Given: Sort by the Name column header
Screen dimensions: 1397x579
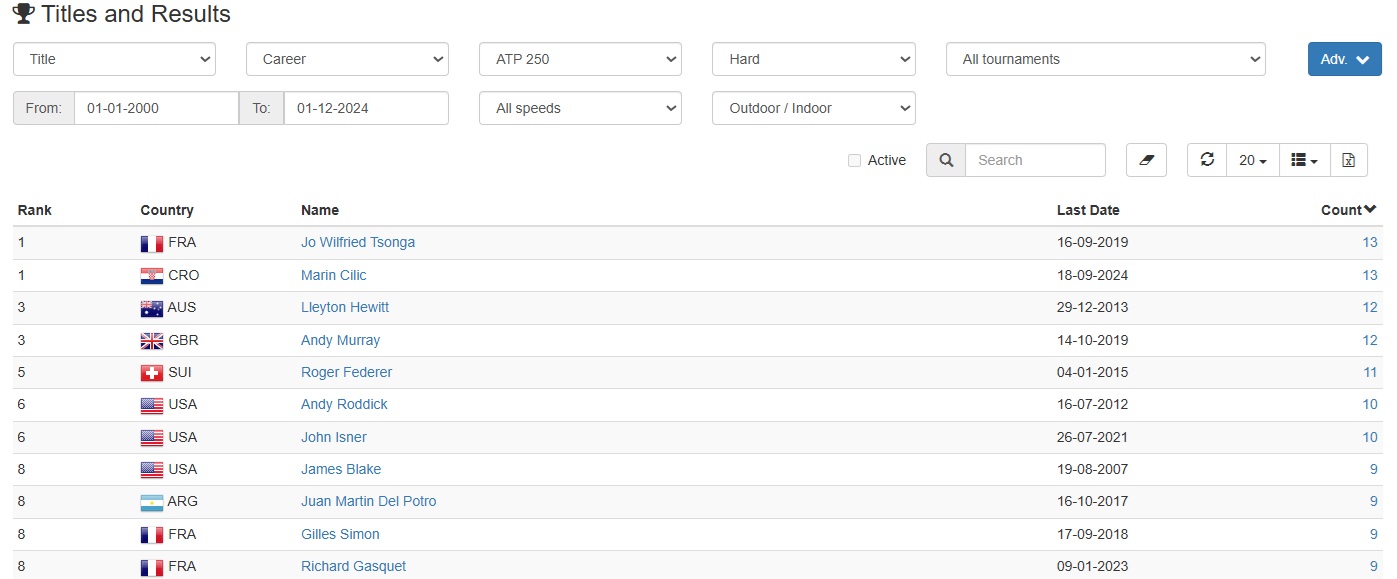Looking at the screenshot, I should pyautogui.click(x=320, y=210).
